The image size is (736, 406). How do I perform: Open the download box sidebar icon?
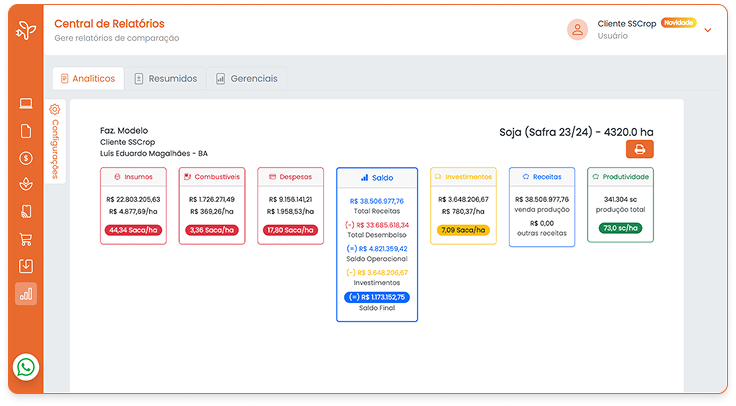coord(26,266)
